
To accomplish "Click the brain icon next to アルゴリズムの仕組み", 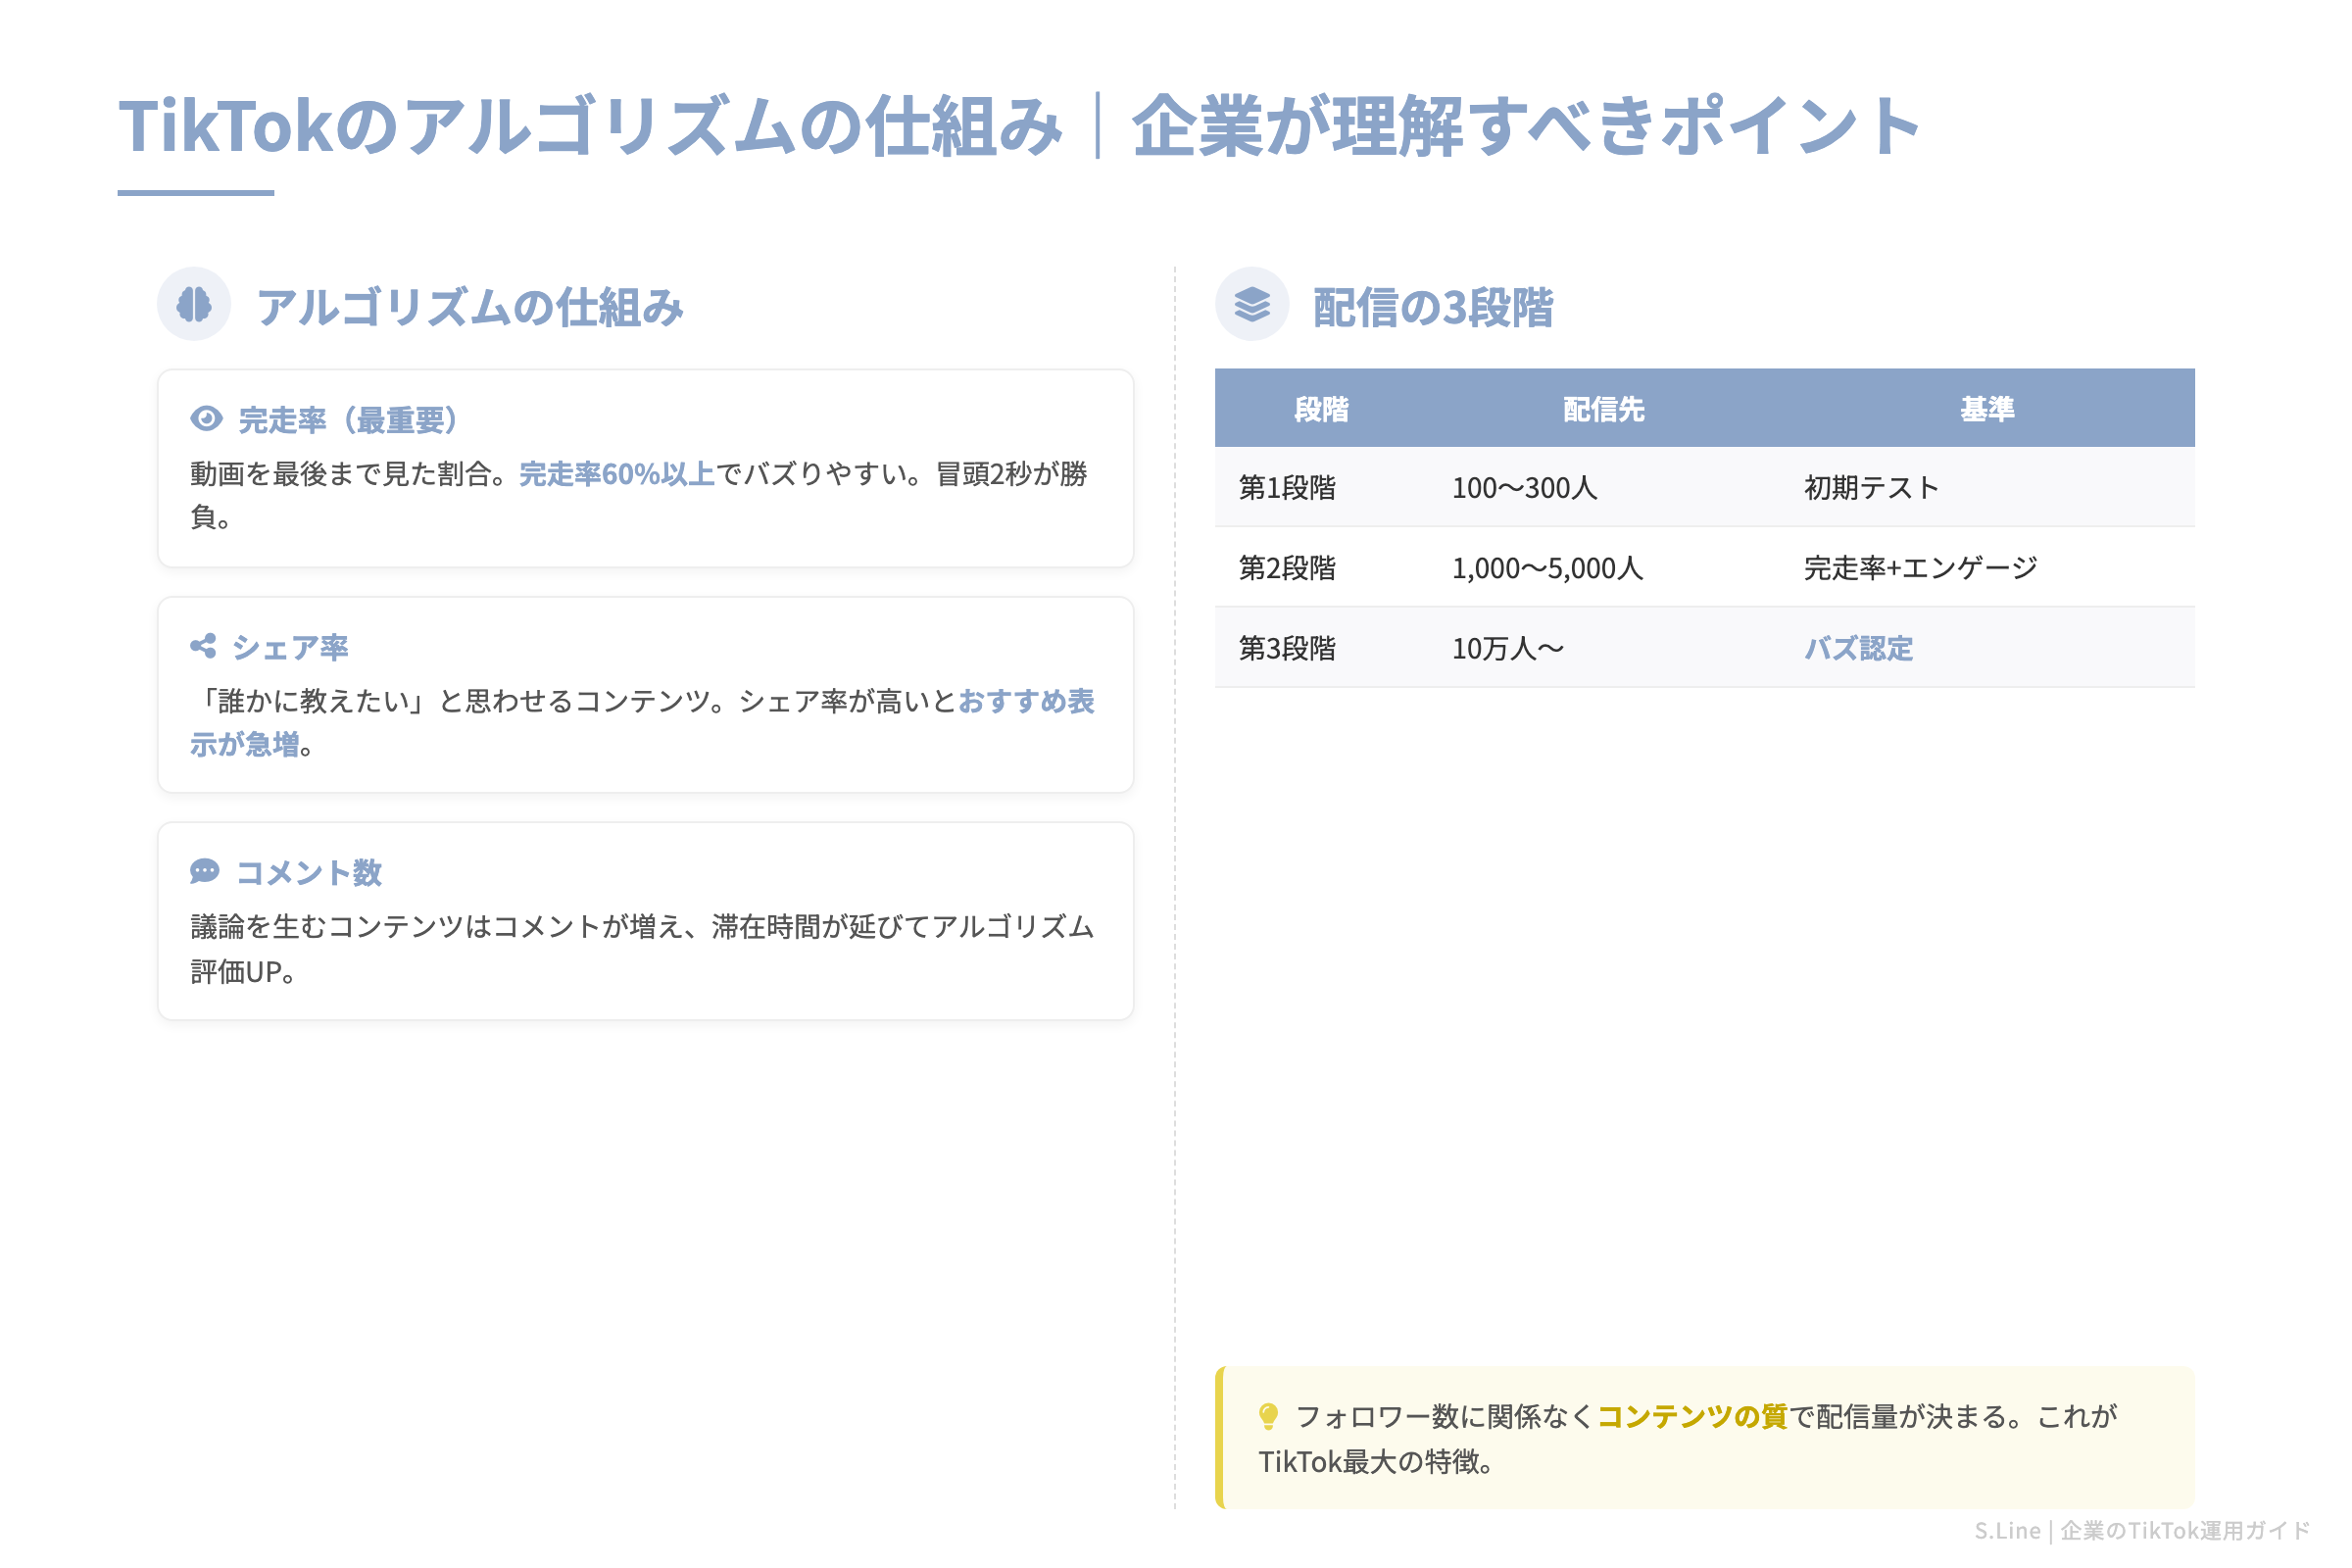I will (193, 303).
